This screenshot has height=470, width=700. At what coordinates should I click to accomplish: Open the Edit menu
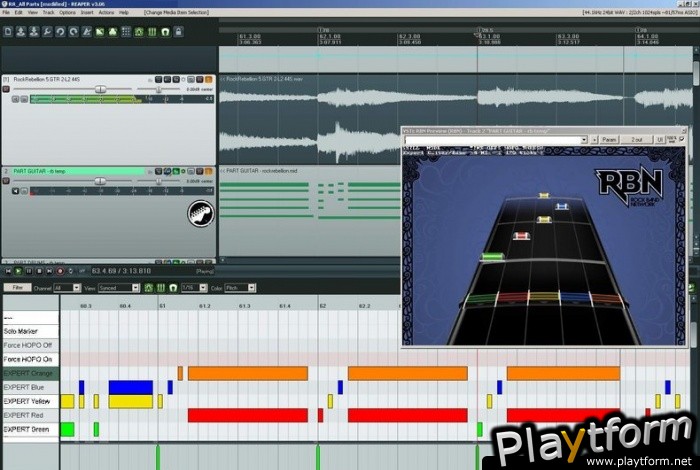point(18,12)
